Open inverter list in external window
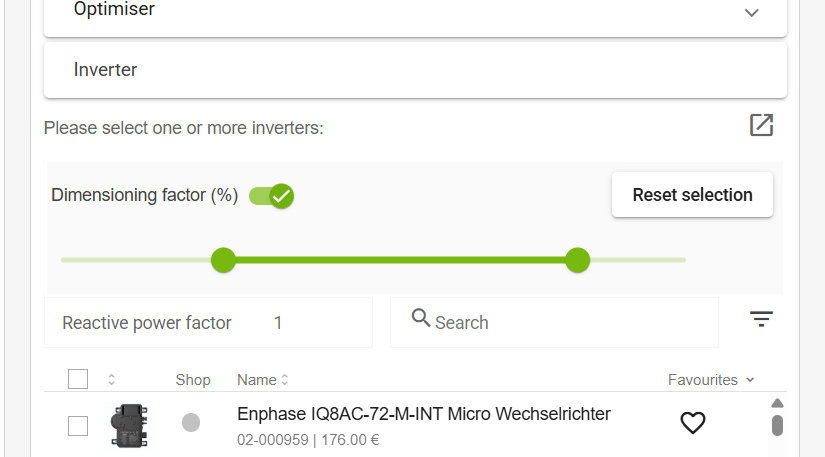This screenshot has height=457, width=825. [x=761, y=125]
